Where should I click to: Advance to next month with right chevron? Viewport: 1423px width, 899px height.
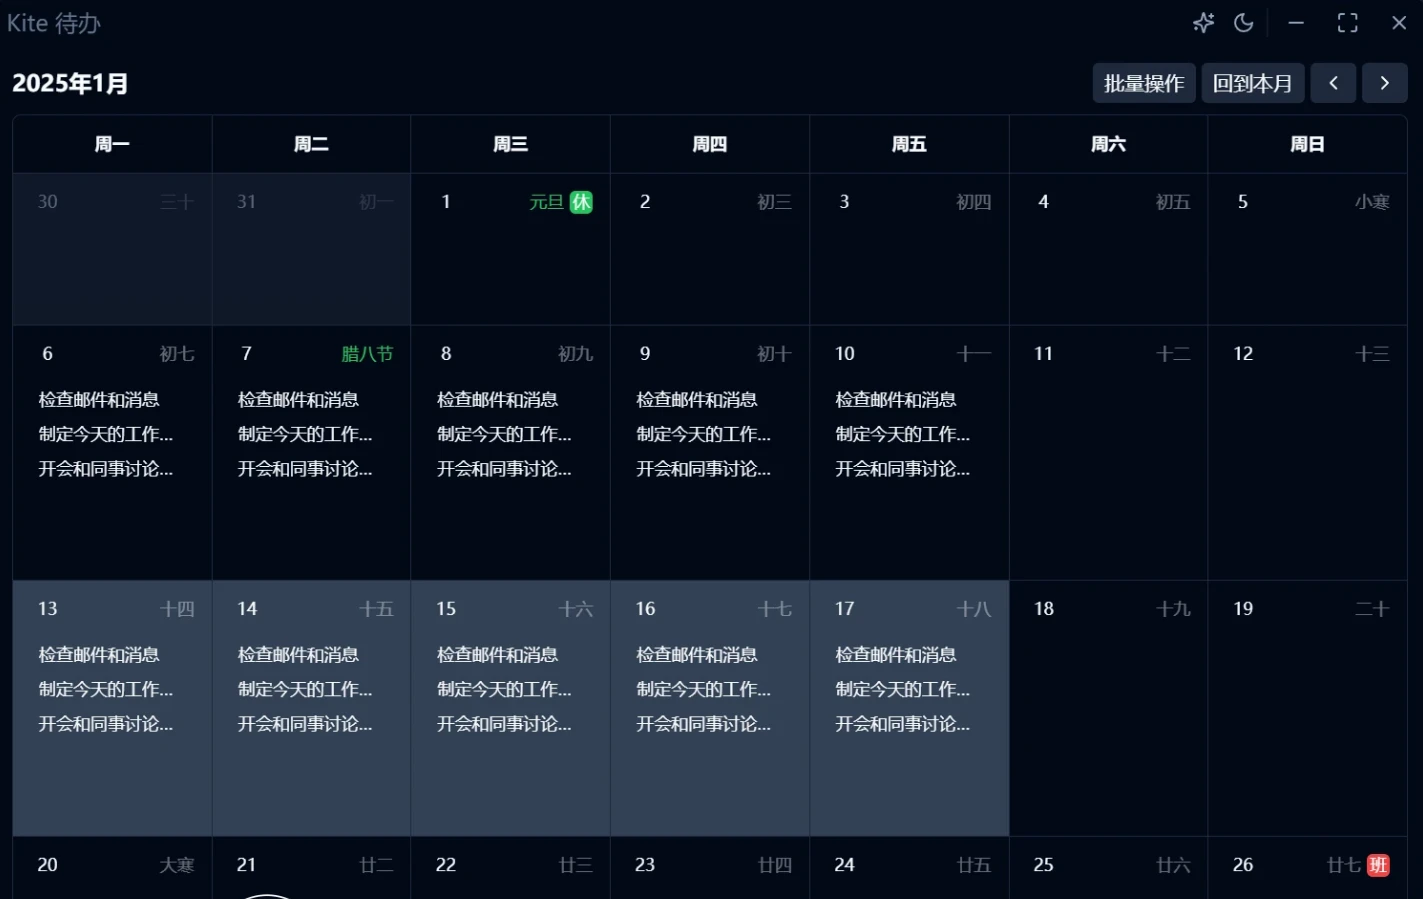[1384, 83]
